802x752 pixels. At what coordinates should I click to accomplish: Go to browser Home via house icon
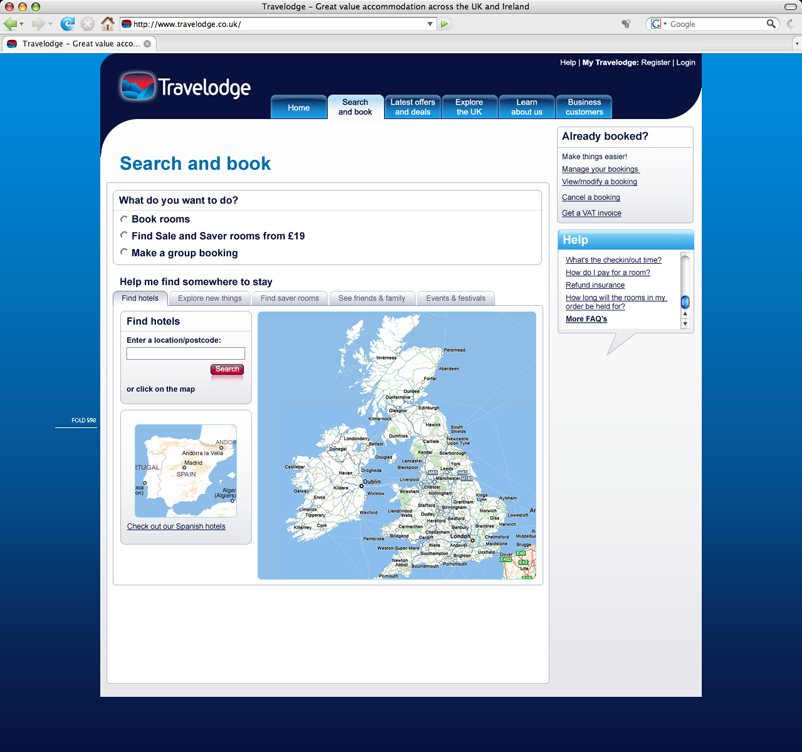(107, 24)
